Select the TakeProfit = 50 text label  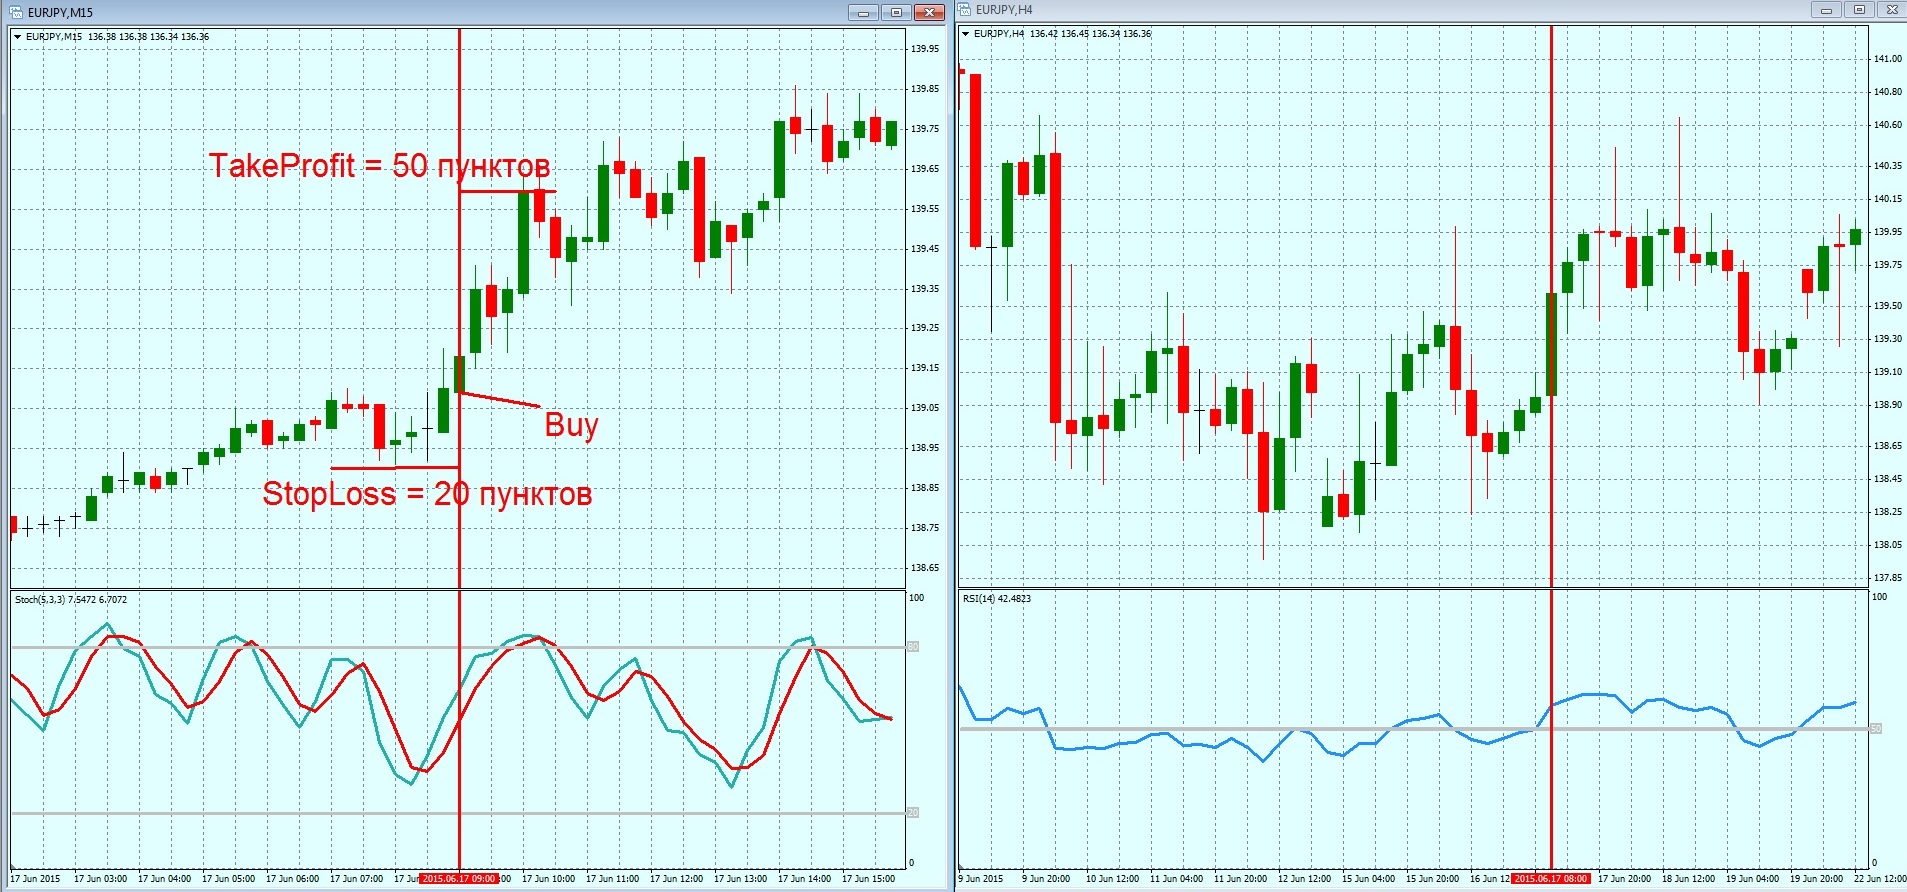click(379, 166)
